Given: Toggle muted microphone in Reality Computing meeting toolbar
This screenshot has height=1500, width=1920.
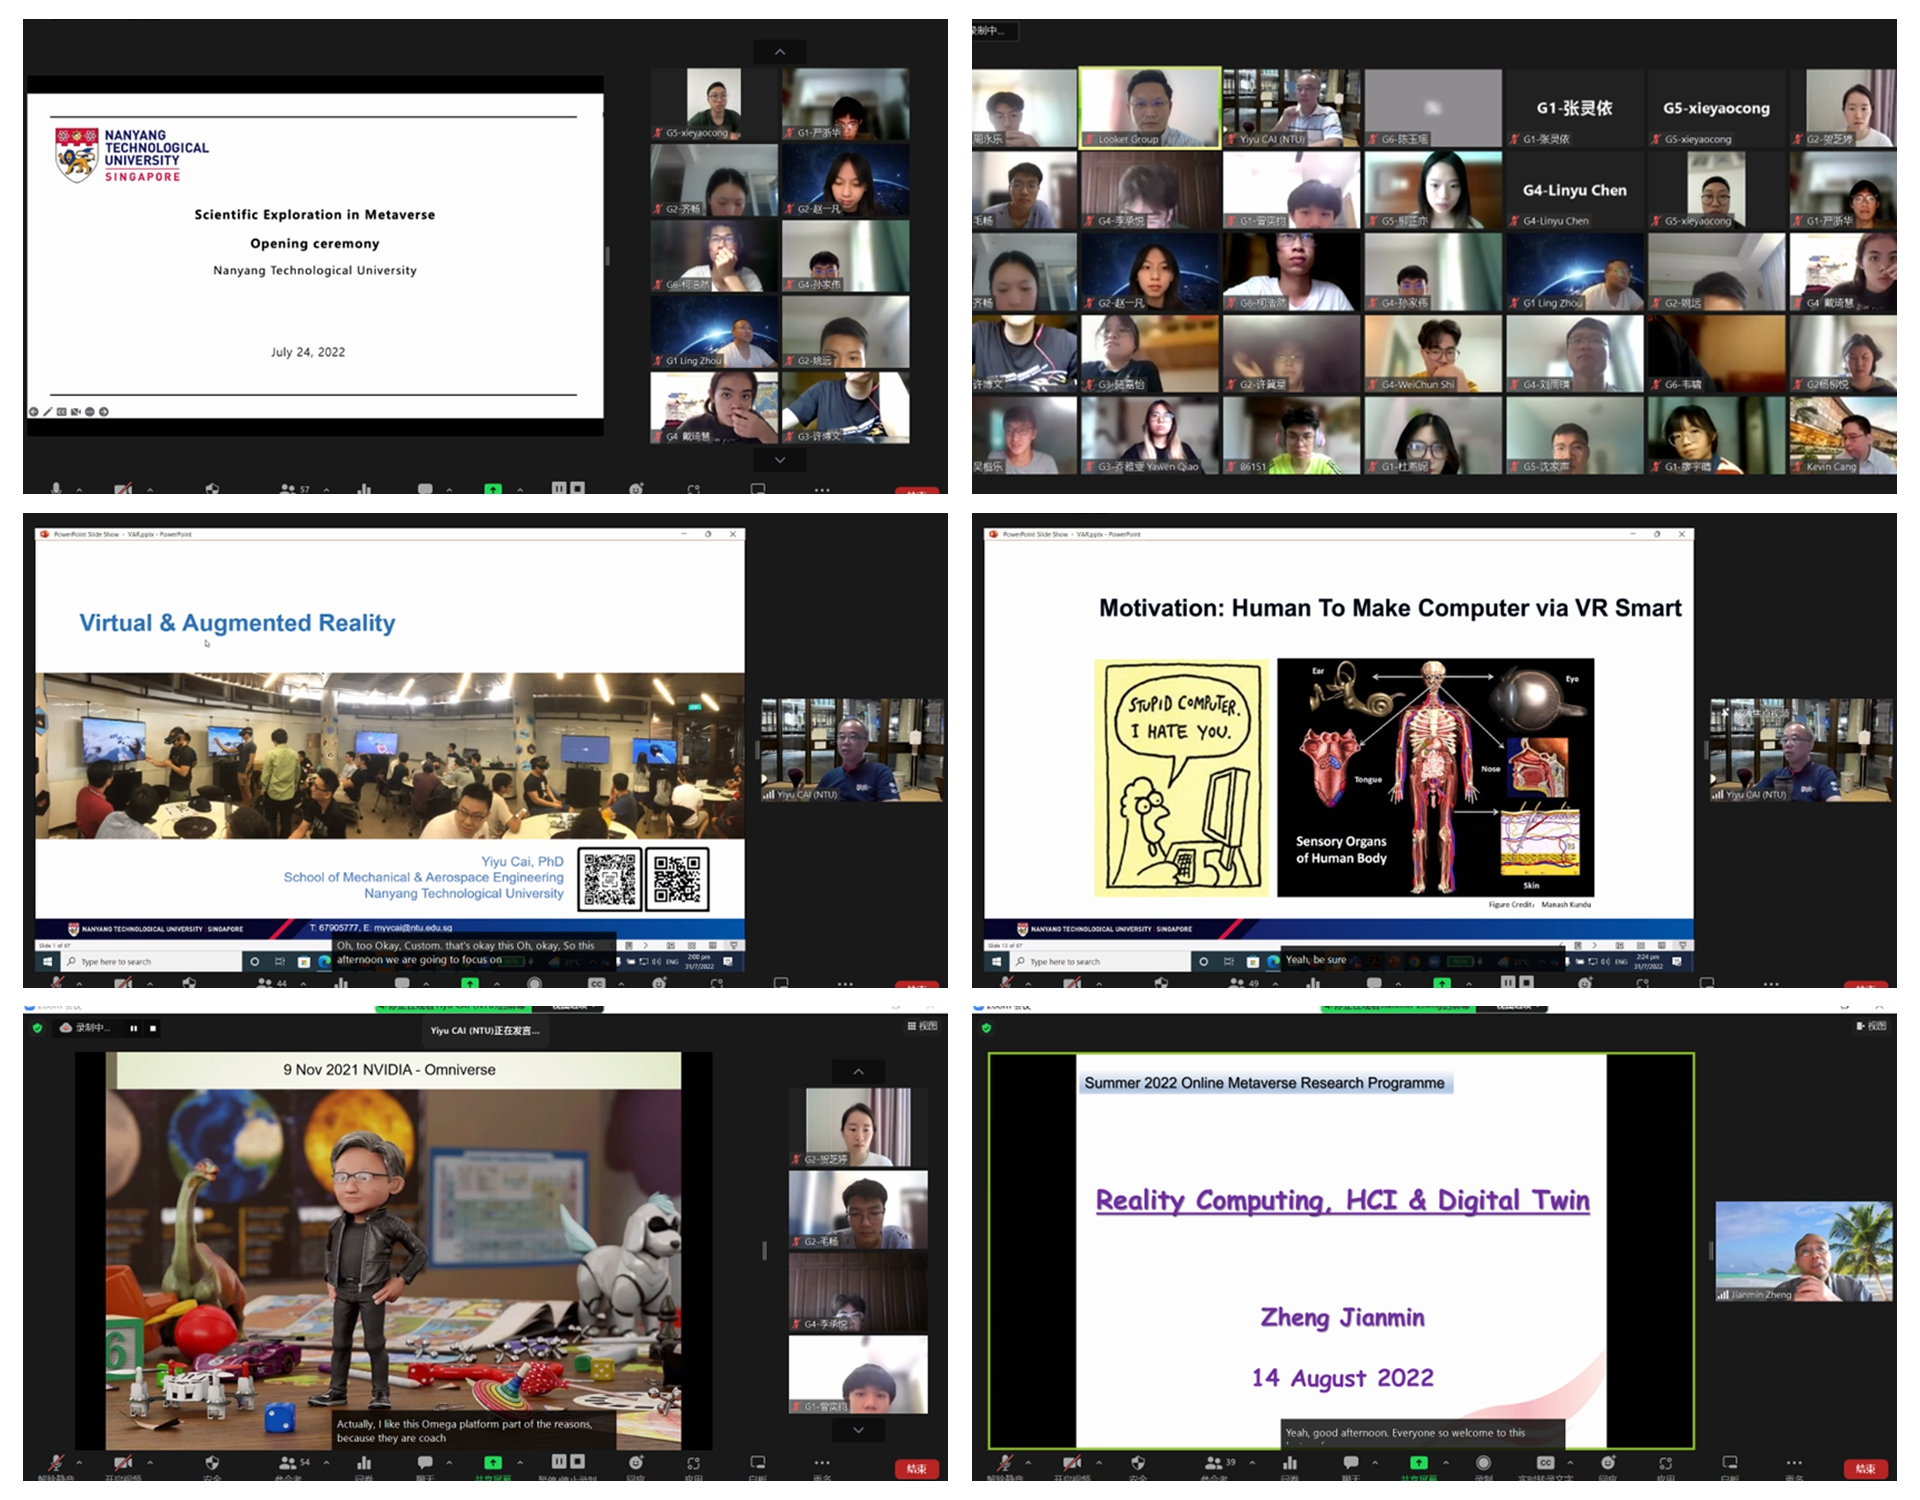Looking at the screenshot, I should point(1005,1463).
